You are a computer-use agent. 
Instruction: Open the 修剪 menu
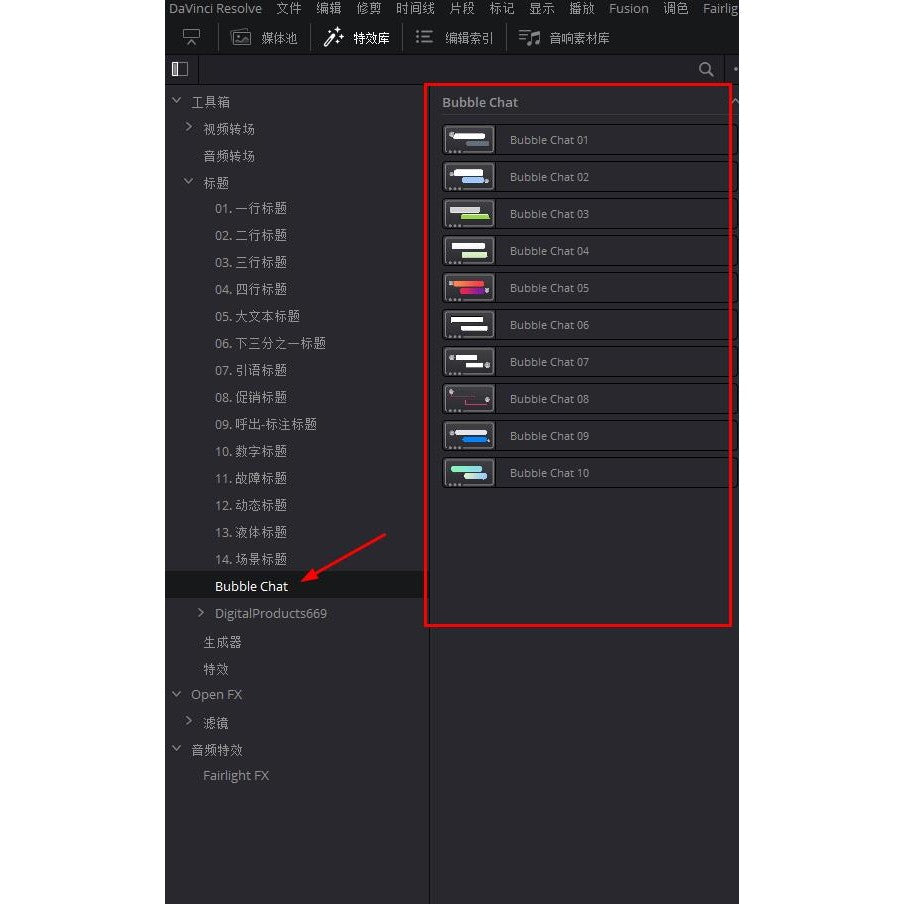pyautogui.click(x=368, y=9)
